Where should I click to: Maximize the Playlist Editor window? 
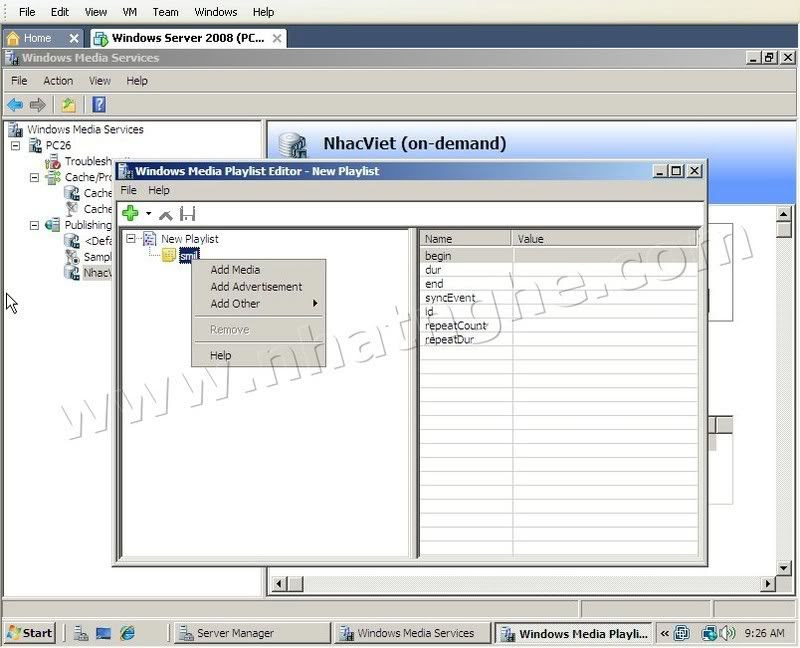(x=677, y=171)
